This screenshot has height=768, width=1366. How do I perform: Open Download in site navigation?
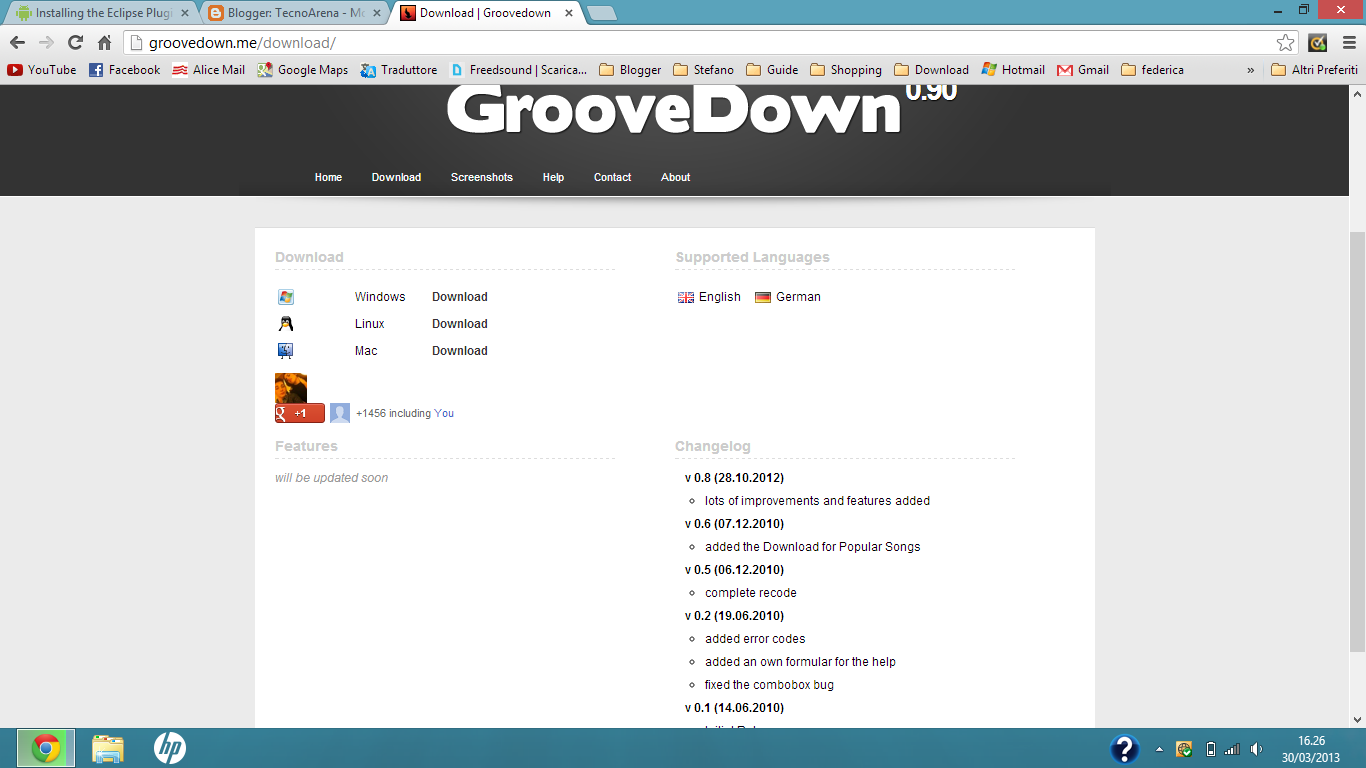[x=396, y=177]
